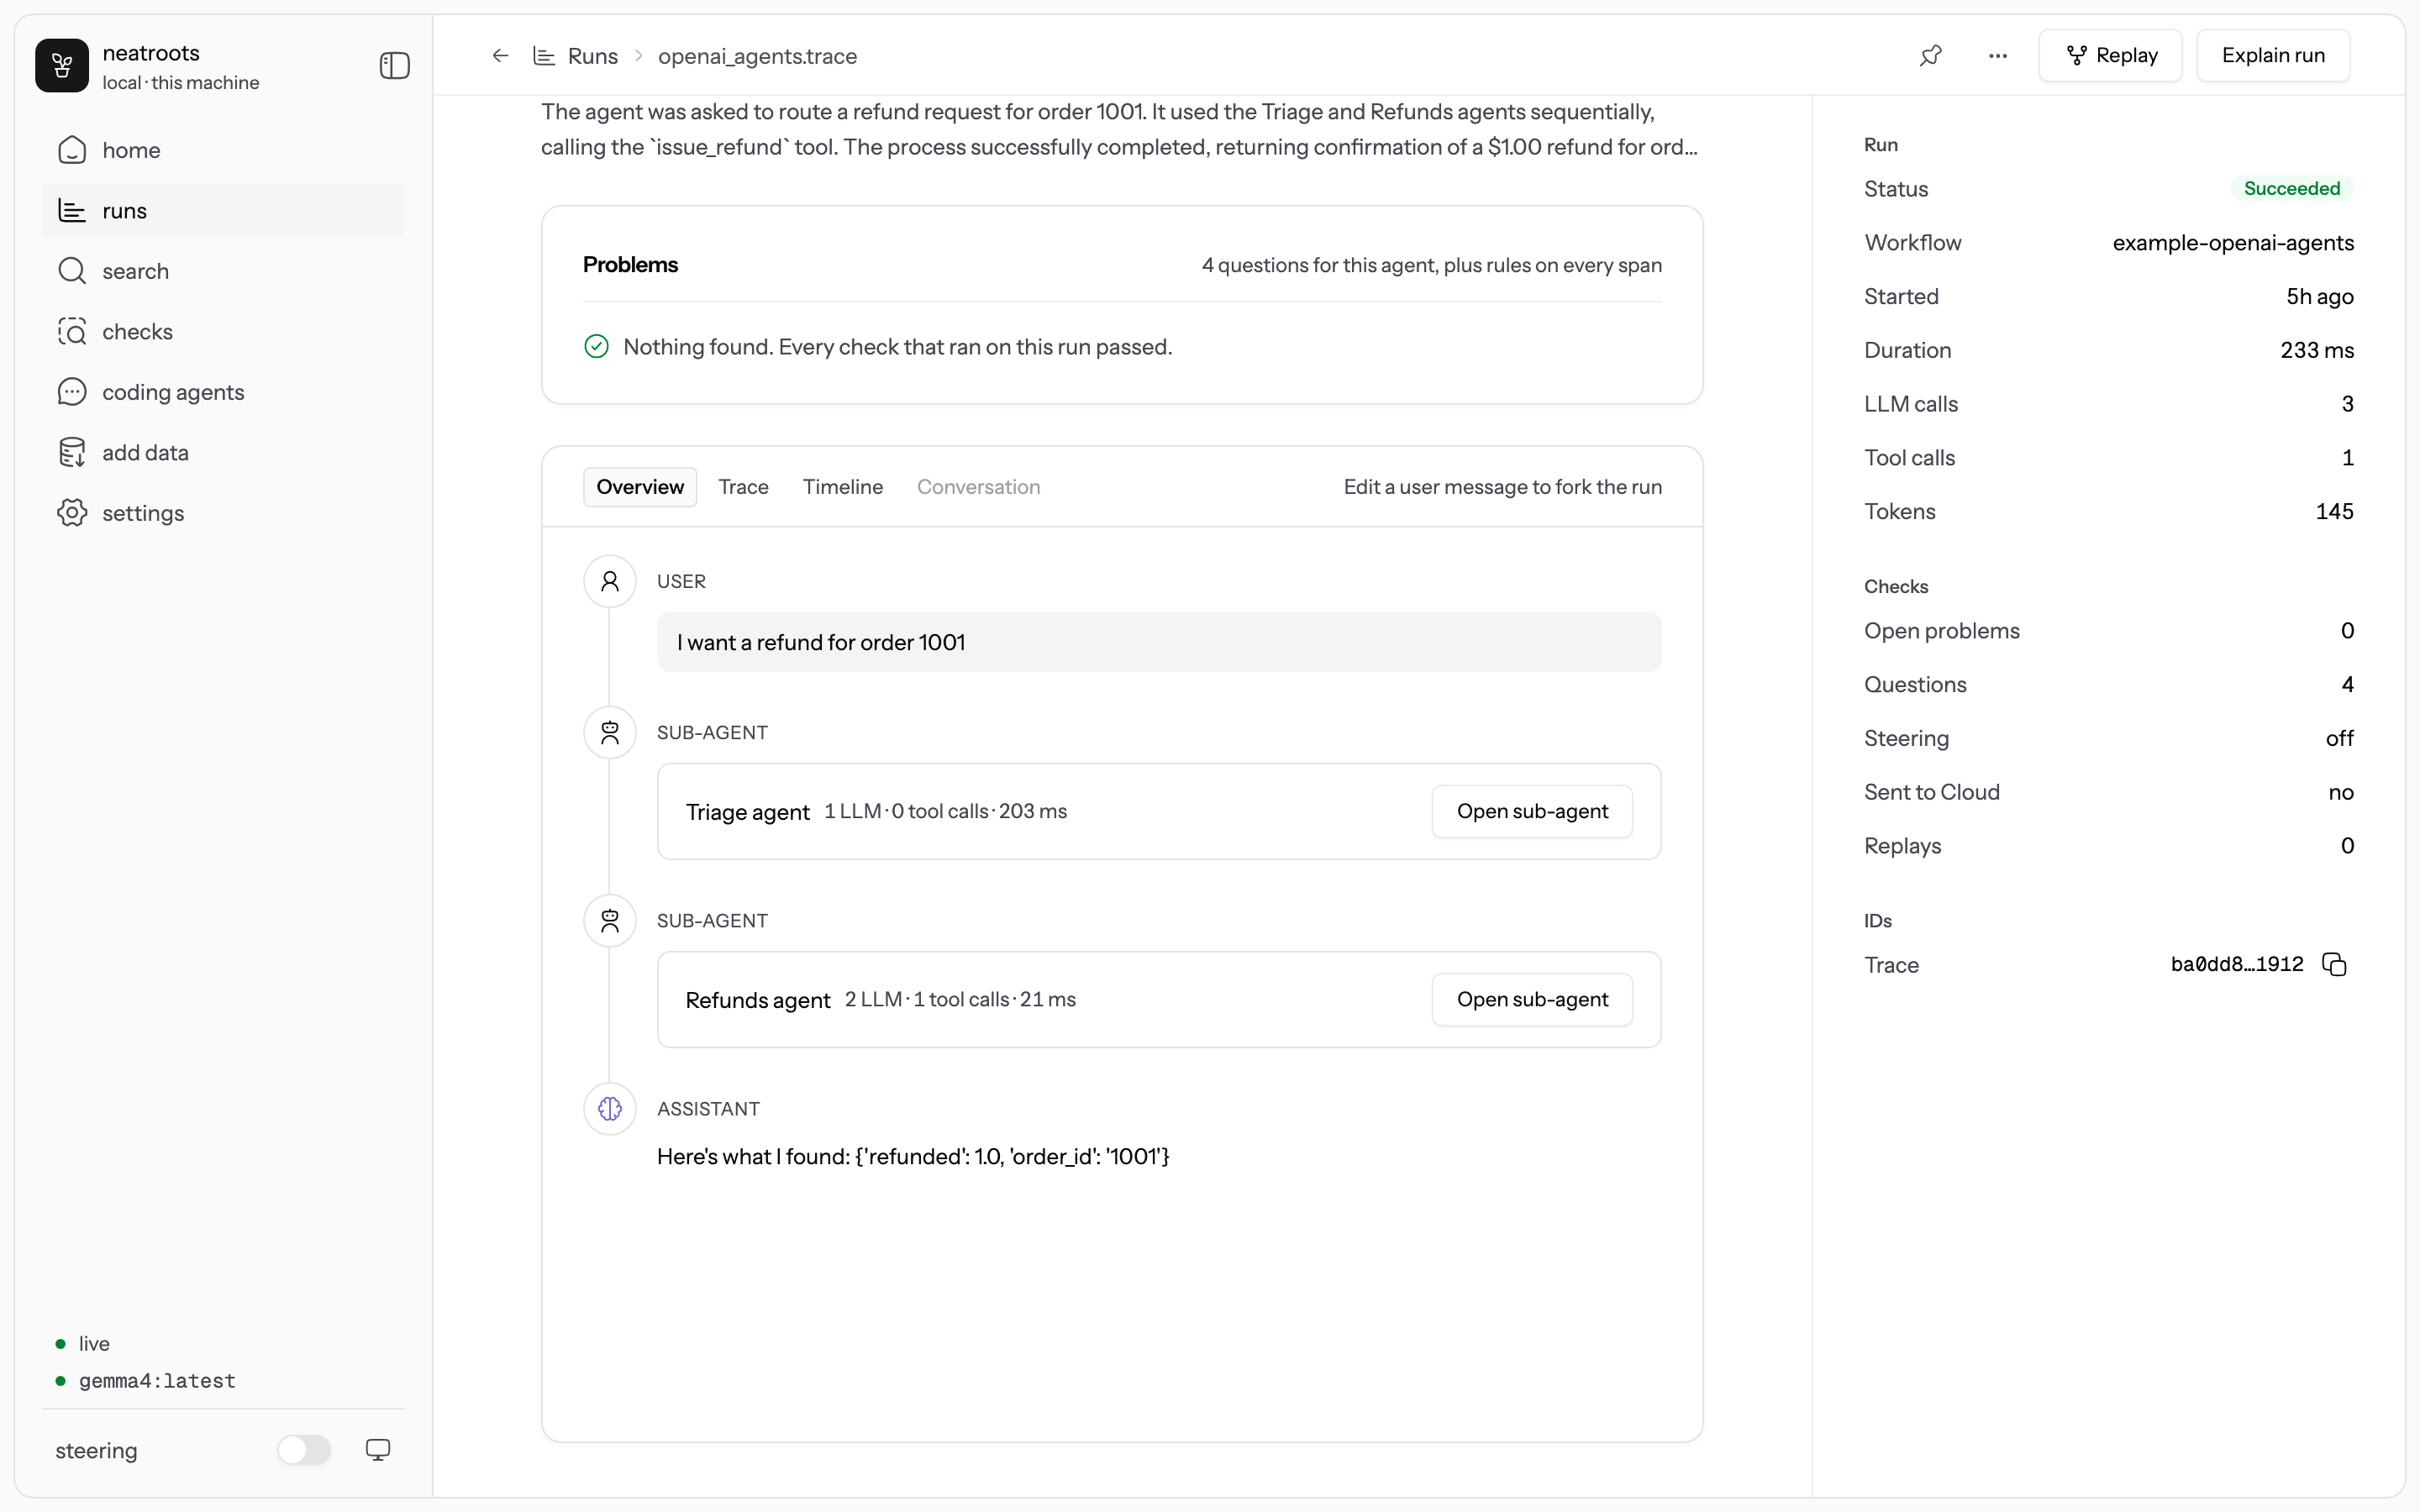Click the ASSISTANT brain icon

pyautogui.click(x=610, y=1109)
